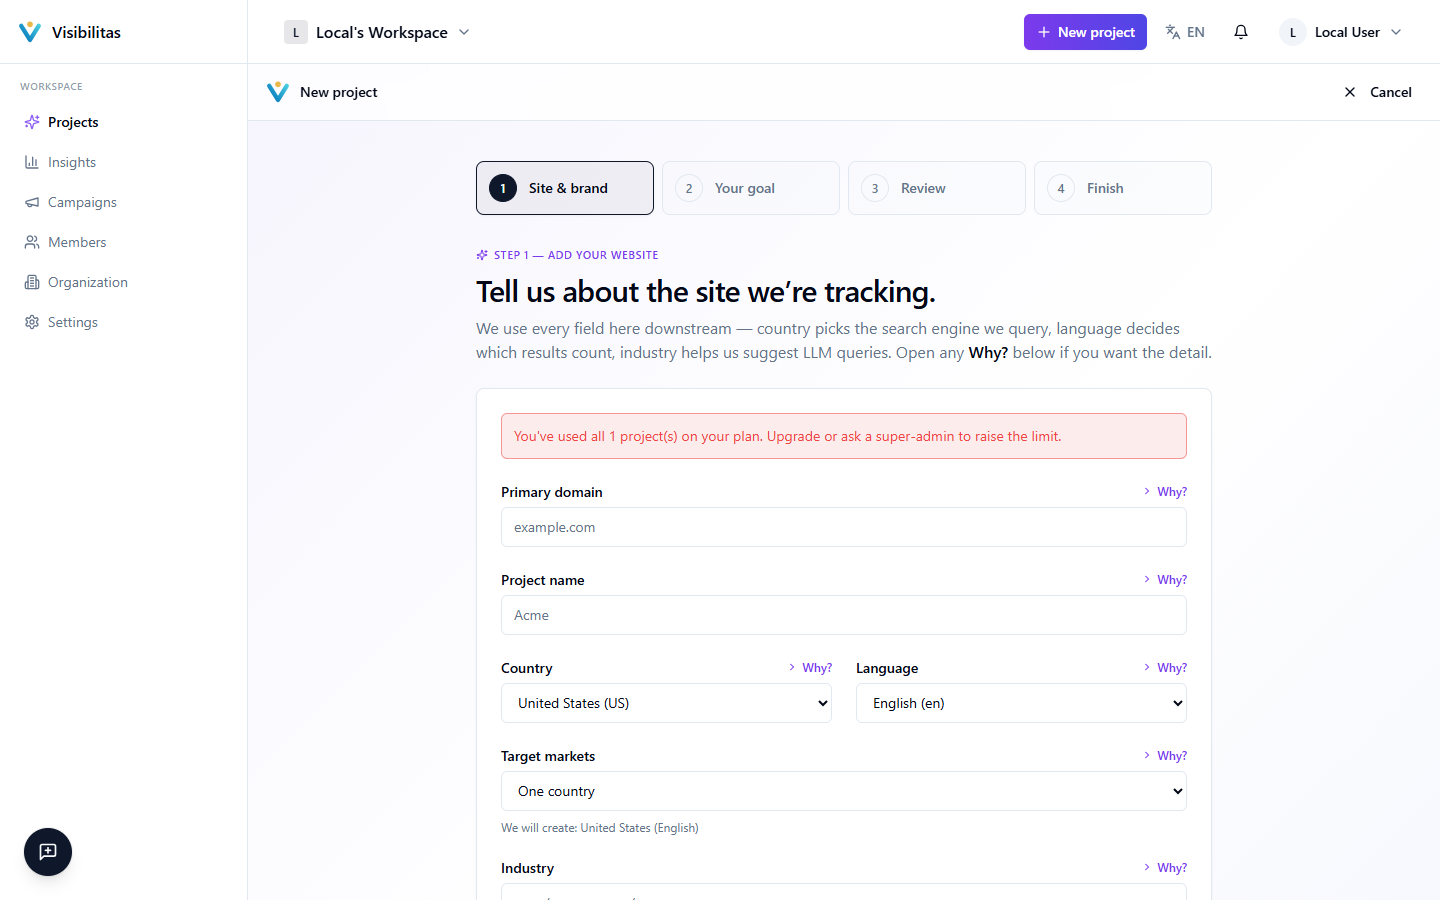The width and height of the screenshot is (1440, 900).
Task: Select the Your goal step tab
Action: coord(751,188)
